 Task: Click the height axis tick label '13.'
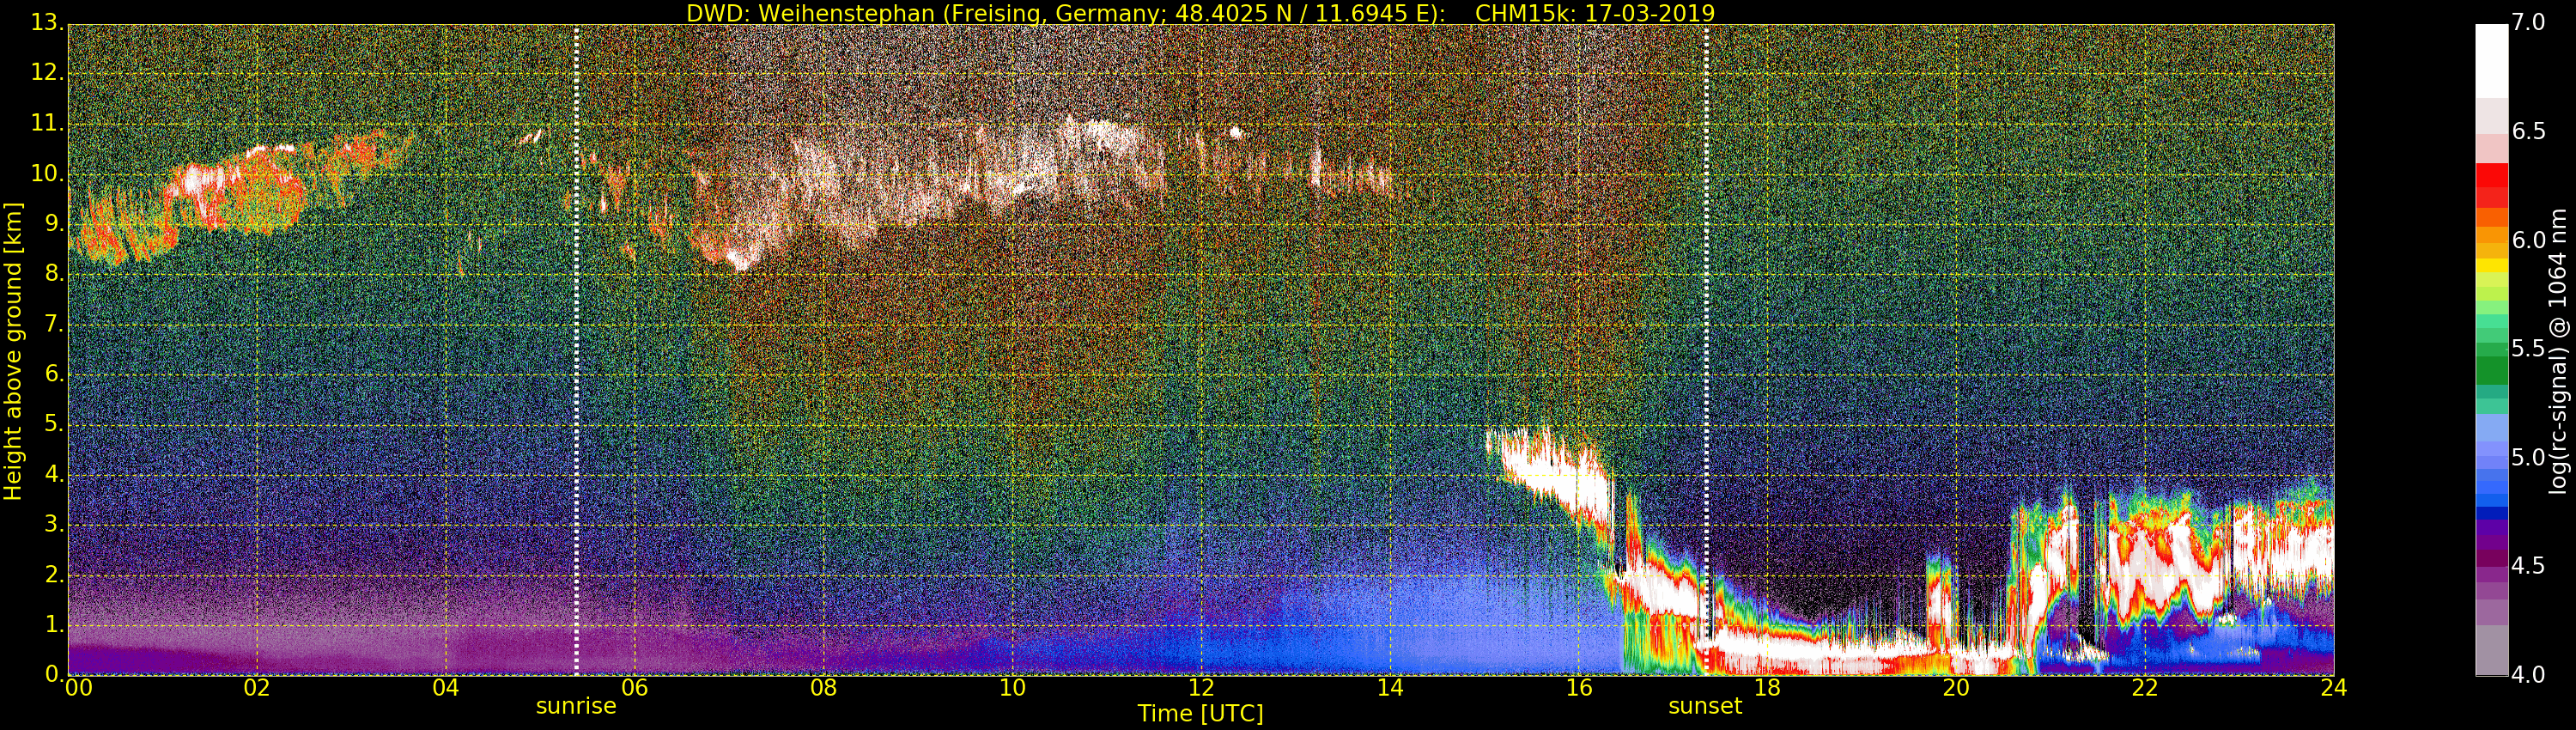click(x=46, y=23)
